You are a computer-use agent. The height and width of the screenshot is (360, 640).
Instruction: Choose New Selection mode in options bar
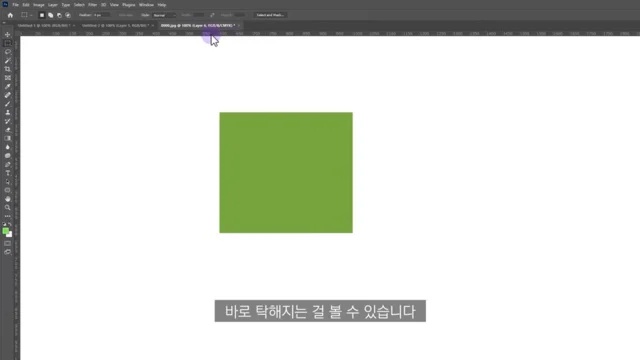pyautogui.click(x=42, y=15)
